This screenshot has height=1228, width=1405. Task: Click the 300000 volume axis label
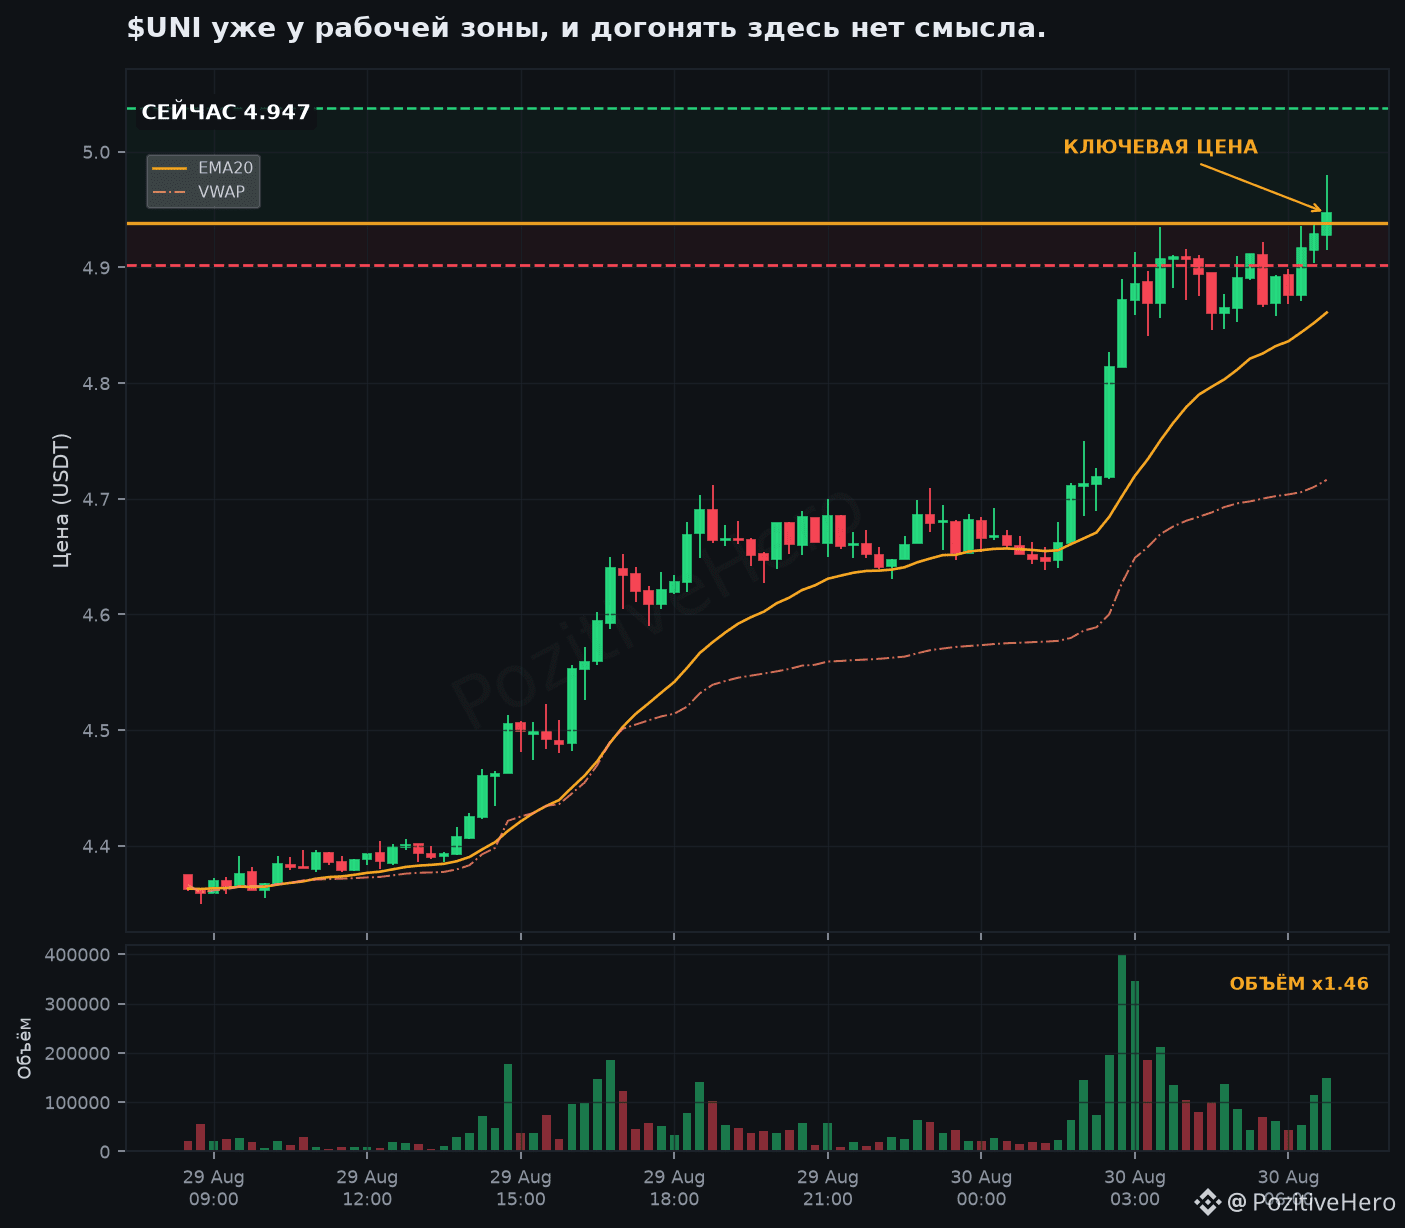click(78, 1004)
